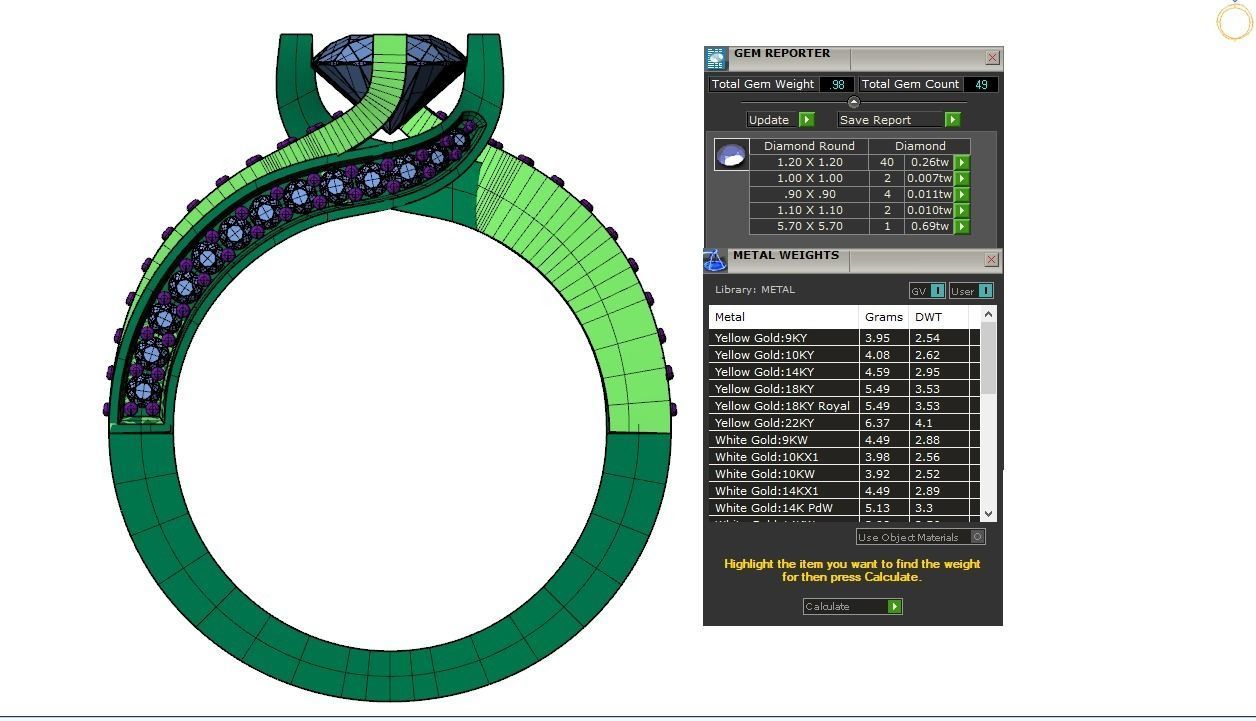Viewport: 1256px width, 721px height.
Task: Toggle the GV library switch
Action: click(x=937, y=291)
